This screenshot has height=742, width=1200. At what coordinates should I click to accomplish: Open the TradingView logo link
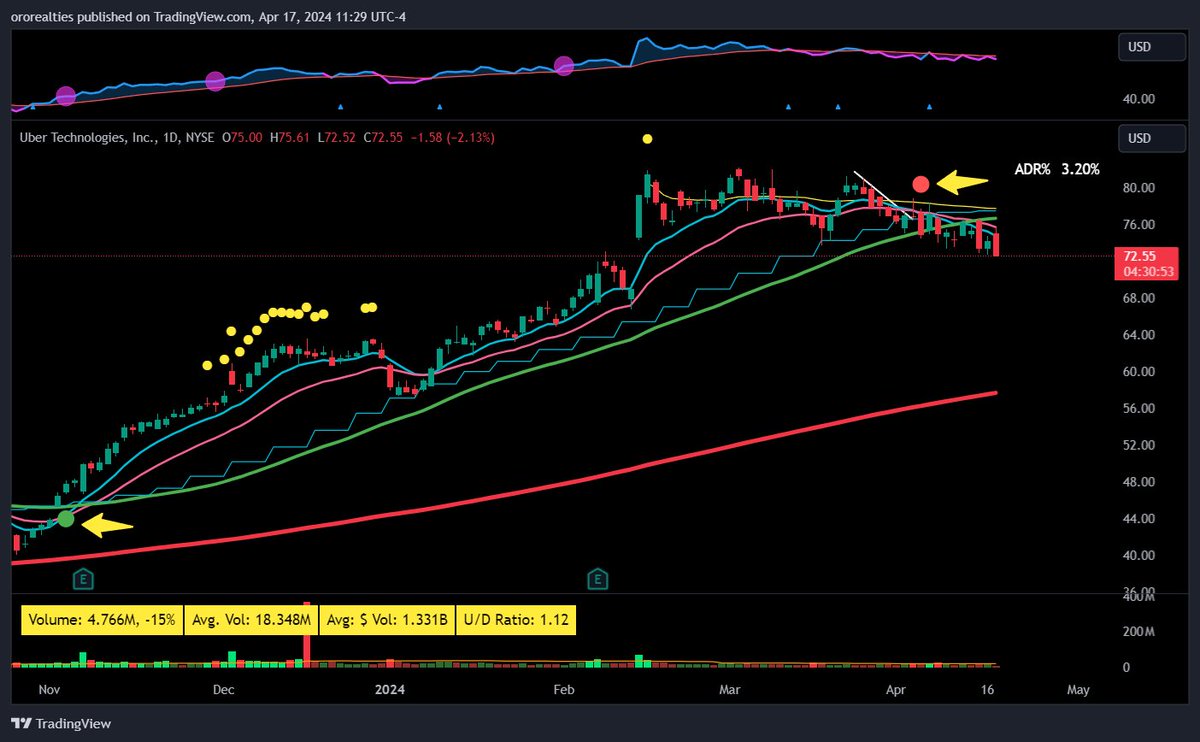(62, 723)
